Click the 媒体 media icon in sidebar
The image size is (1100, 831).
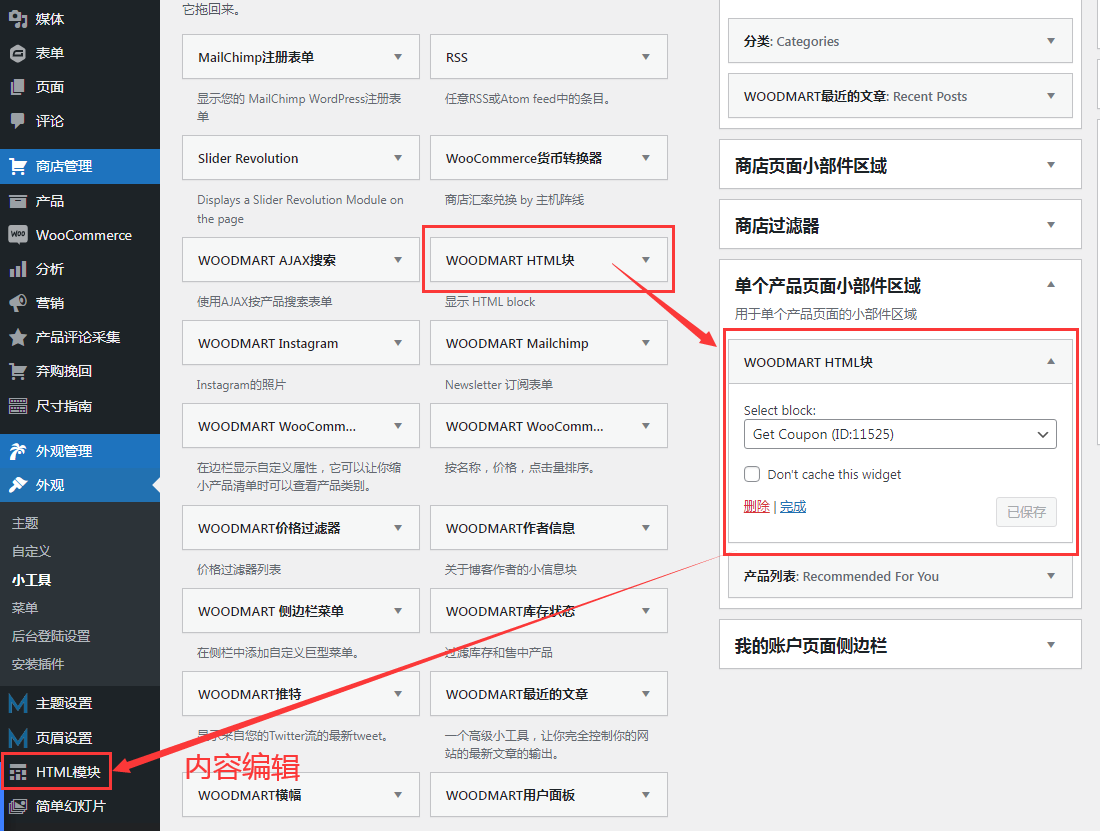point(18,19)
